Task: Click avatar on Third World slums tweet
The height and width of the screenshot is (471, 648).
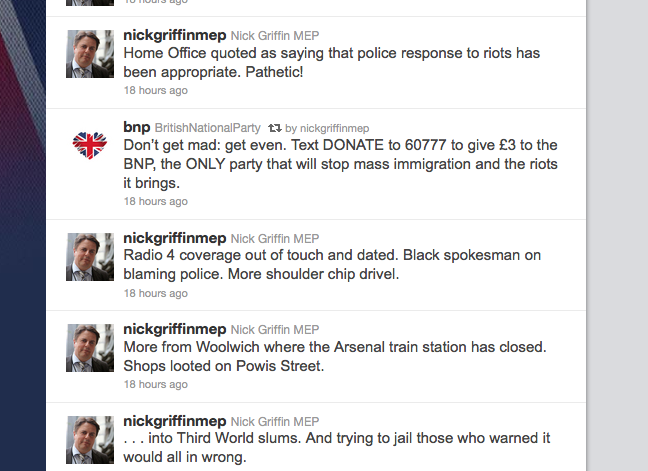Action: tap(90, 439)
